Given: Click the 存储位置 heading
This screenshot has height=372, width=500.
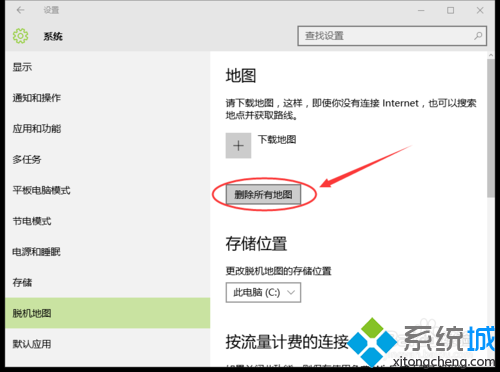Looking at the screenshot, I should [256, 243].
